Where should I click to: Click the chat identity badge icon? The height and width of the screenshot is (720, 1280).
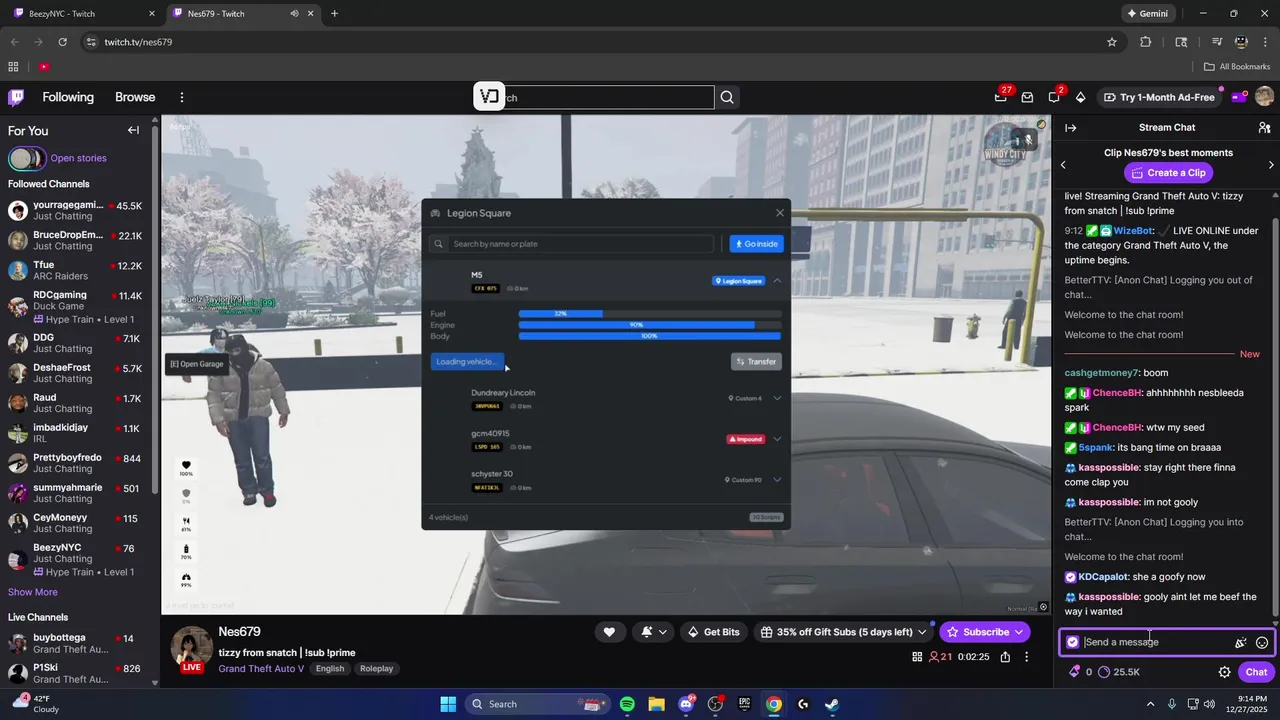[x=1073, y=642]
